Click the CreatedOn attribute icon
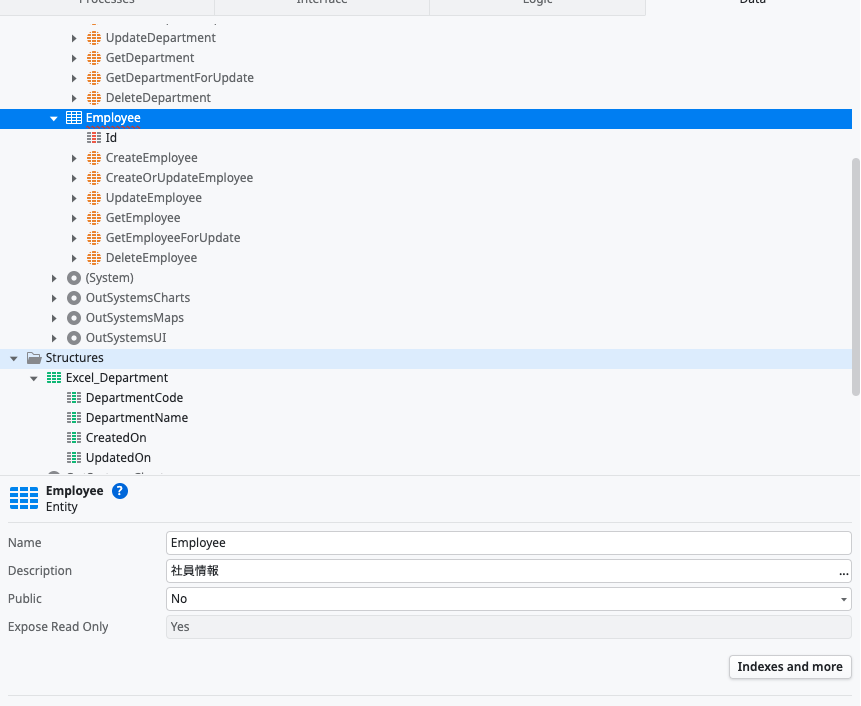Image resolution: width=861 pixels, height=706 pixels. pyautogui.click(x=74, y=438)
